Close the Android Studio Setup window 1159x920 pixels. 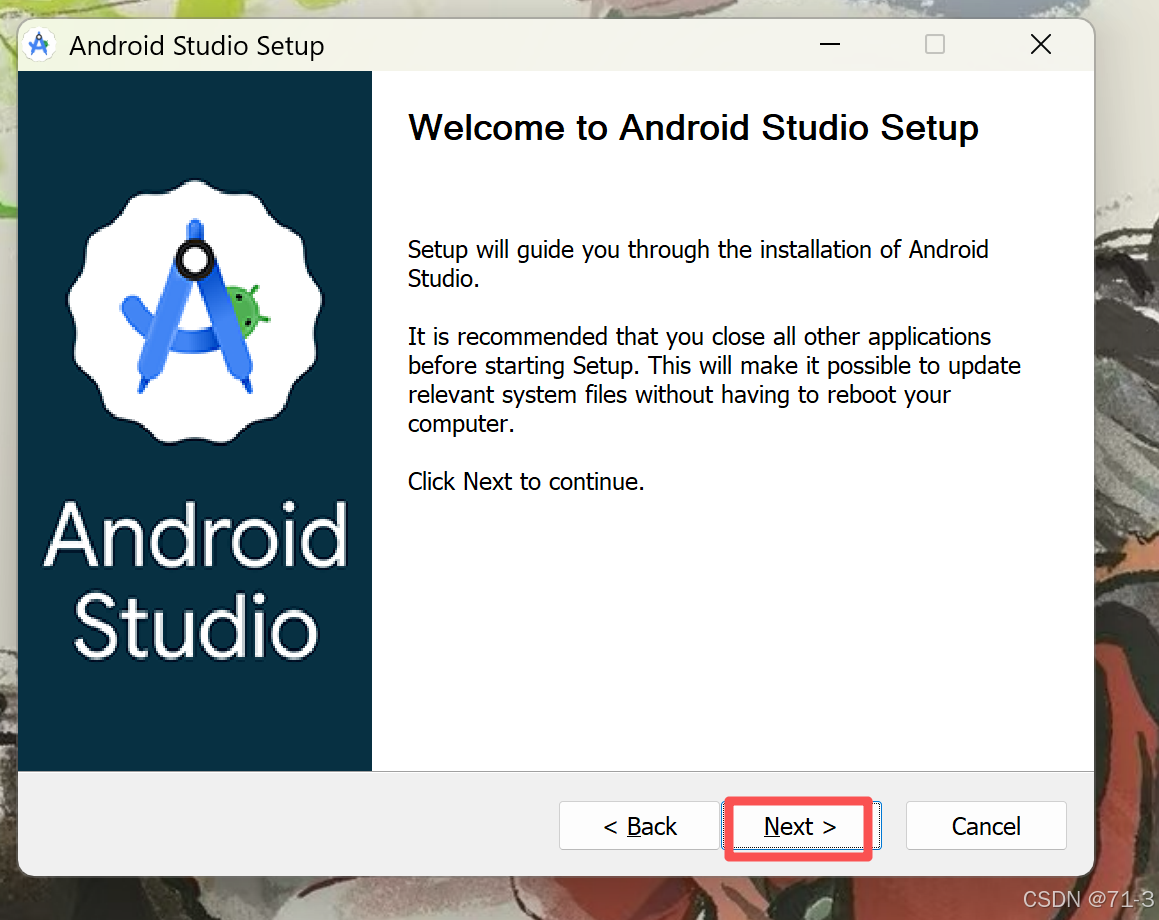1041,44
